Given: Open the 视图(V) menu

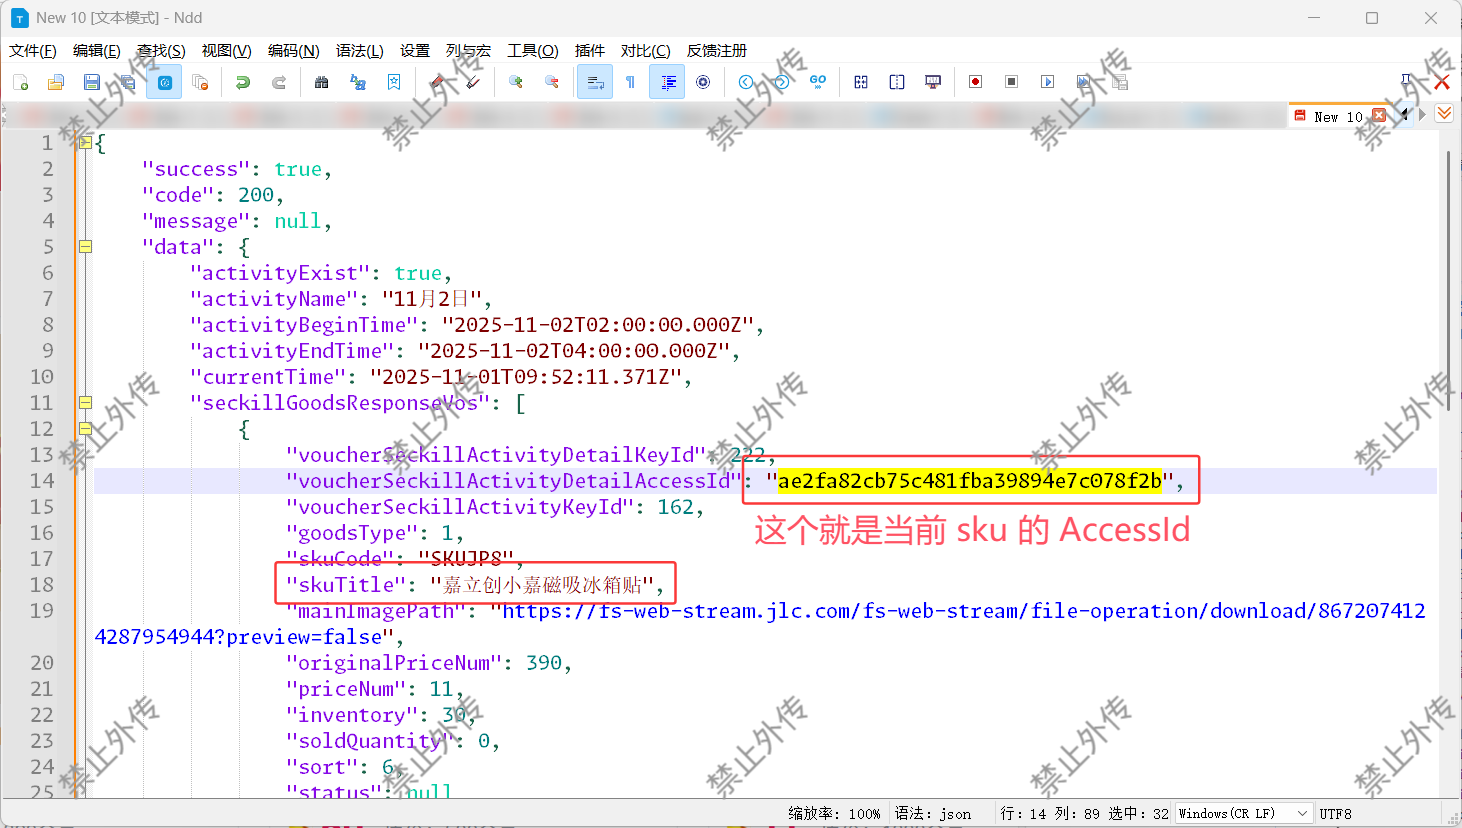Looking at the screenshot, I should pos(226,51).
